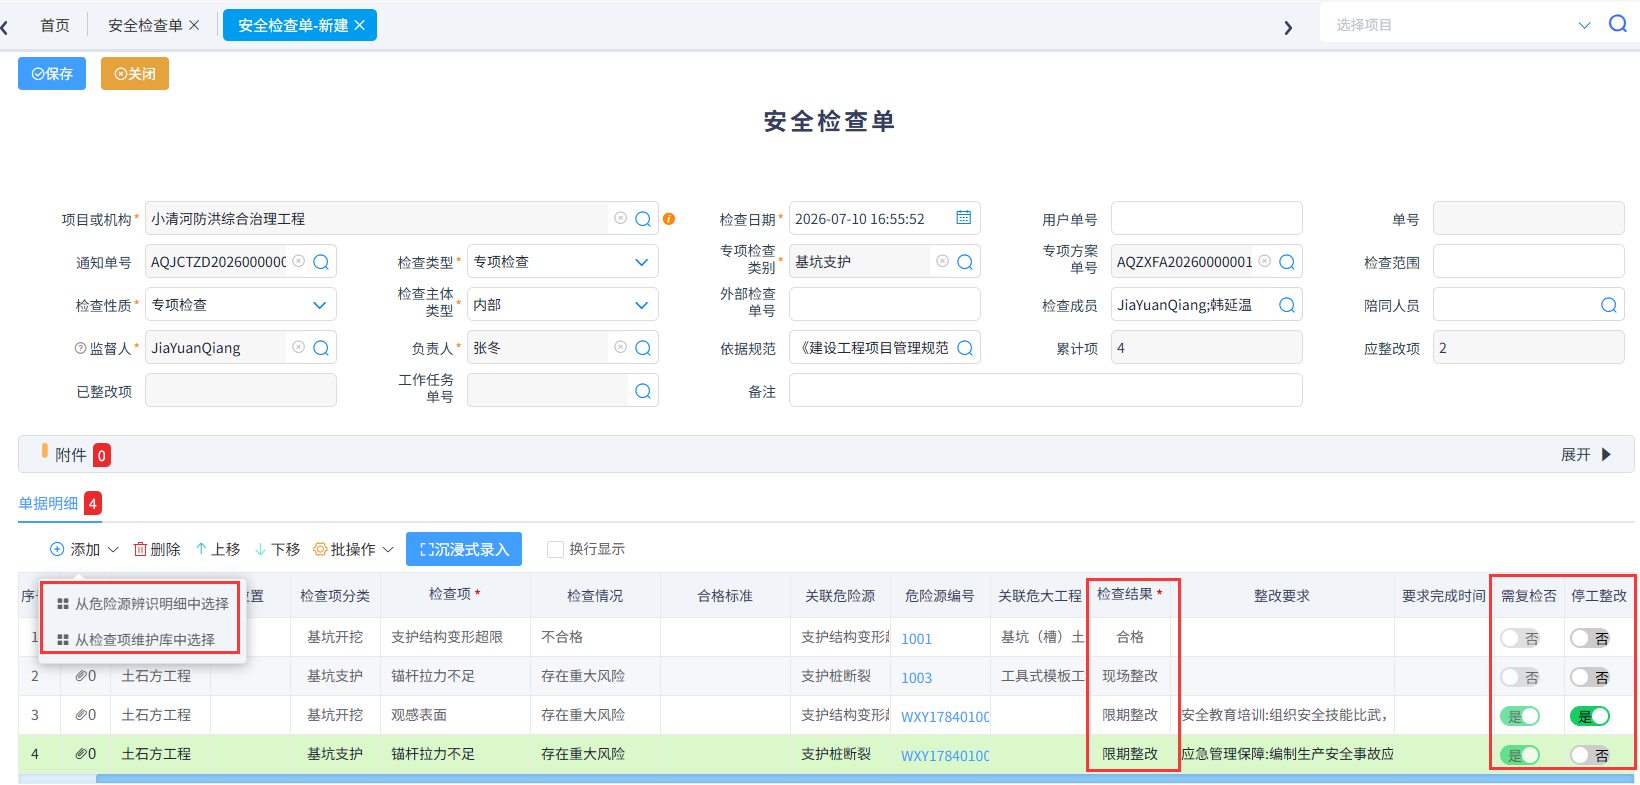
Task: Open lookup for 通知单号 field
Action: (321, 262)
